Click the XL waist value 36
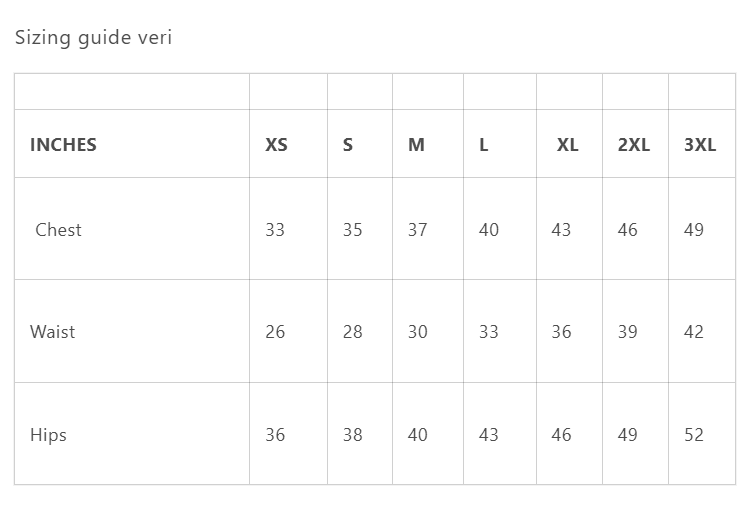This screenshot has height=517, width=752. (562, 332)
